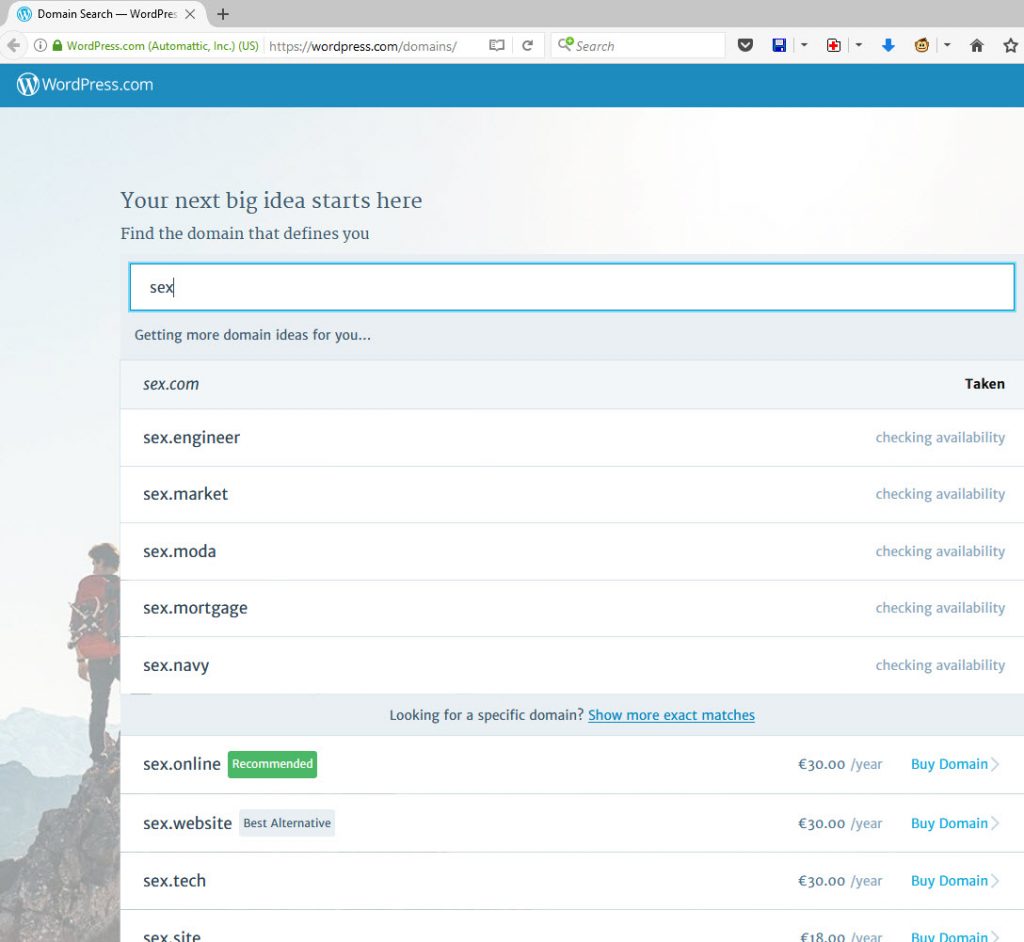The image size is (1024, 942).
Task: Click the Show more exact matches link
Action: pos(671,715)
